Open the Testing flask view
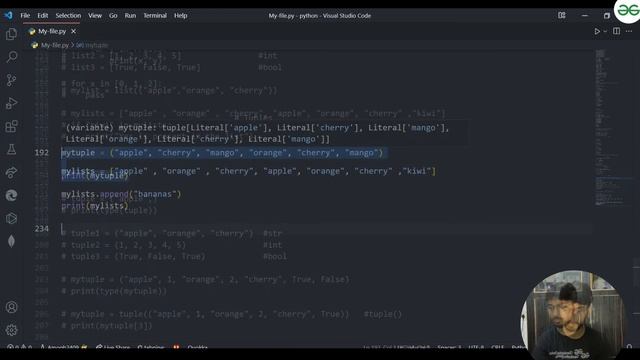Viewport: 640px width, 360px height. (11, 149)
